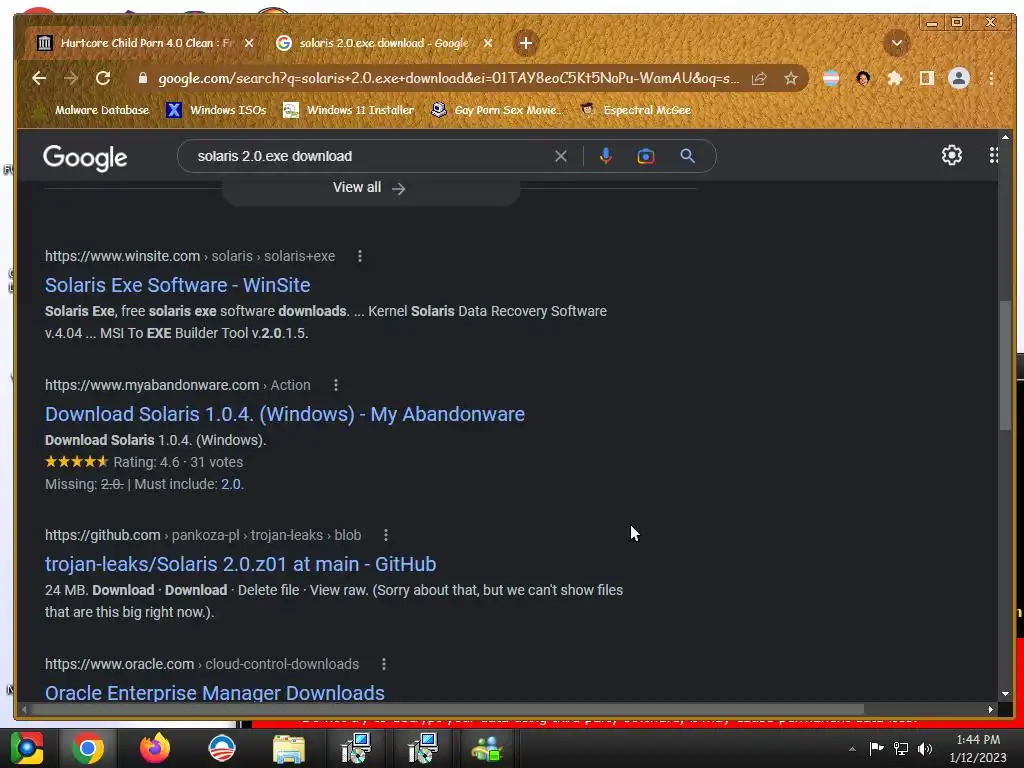The image size is (1024, 768).
Task: Reload the current Google results page
Action: pyautogui.click(x=103, y=78)
